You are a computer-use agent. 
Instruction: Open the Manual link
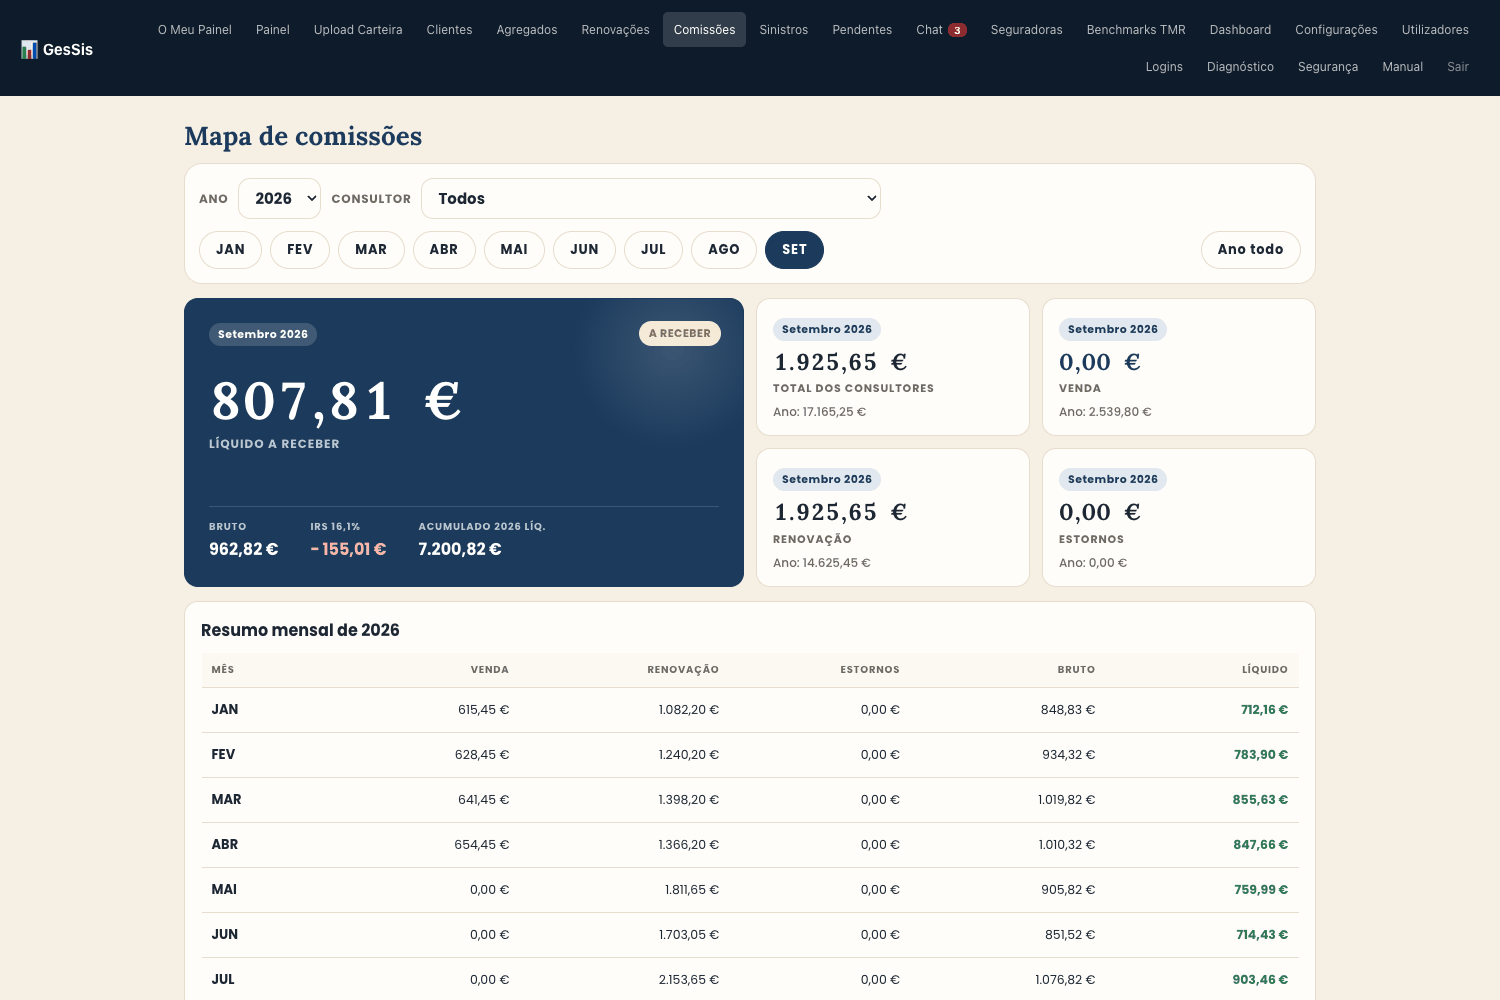click(1402, 67)
